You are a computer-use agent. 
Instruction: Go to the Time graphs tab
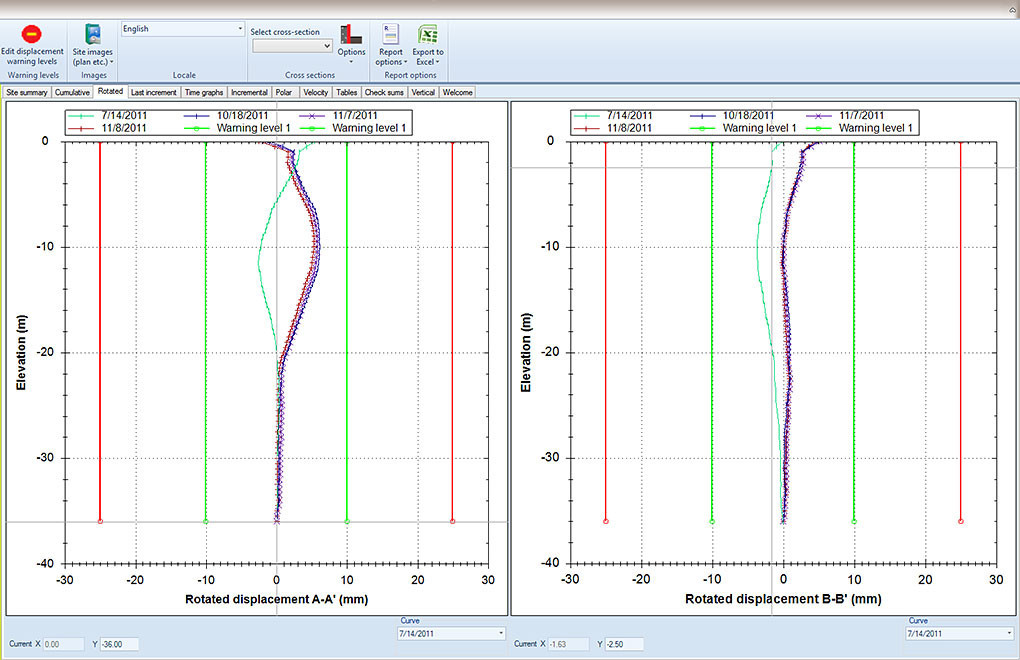pyautogui.click(x=204, y=92)
